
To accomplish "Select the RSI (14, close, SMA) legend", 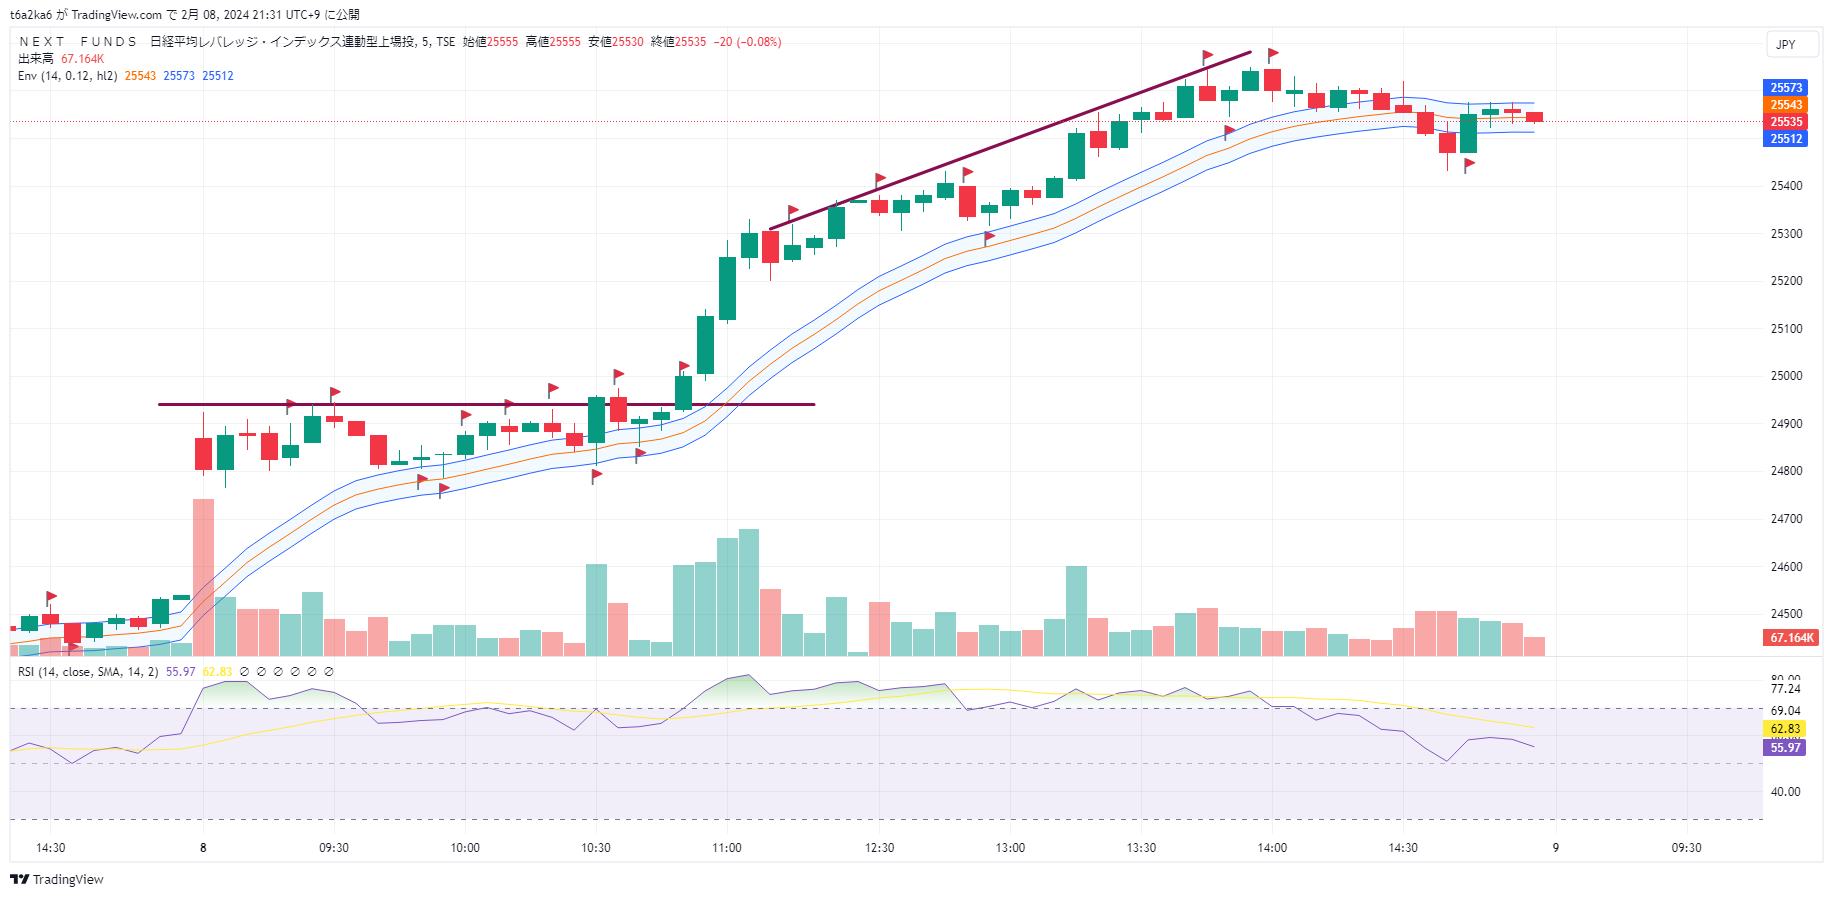I will [x=88, y=672].
